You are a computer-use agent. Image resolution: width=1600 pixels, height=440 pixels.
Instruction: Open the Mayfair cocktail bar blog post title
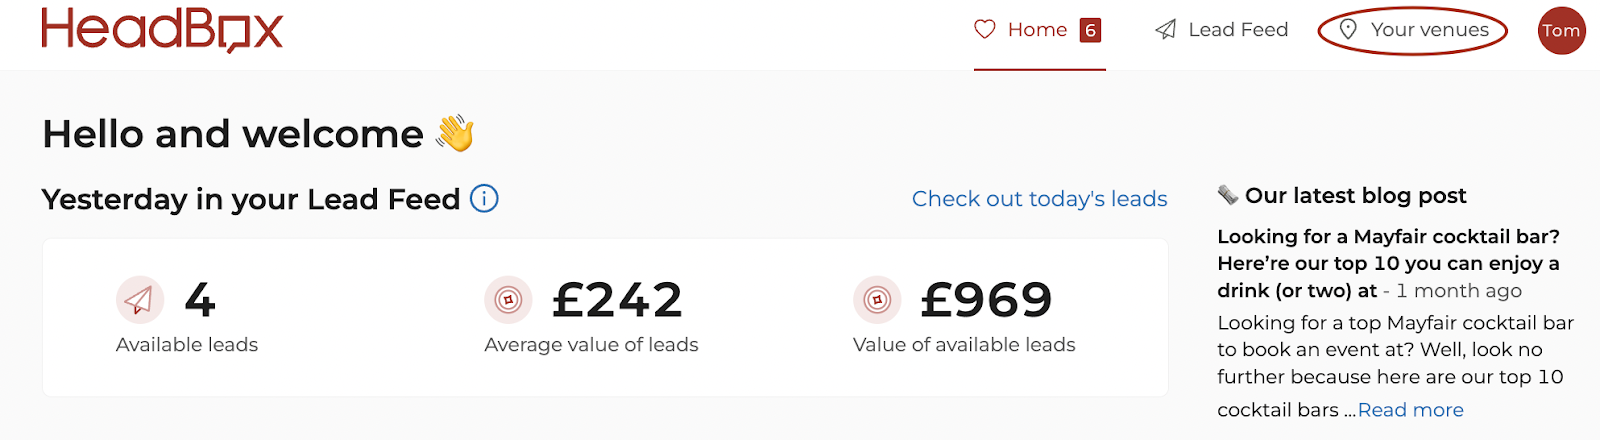pyautogui.click(x=1388, y=263)
